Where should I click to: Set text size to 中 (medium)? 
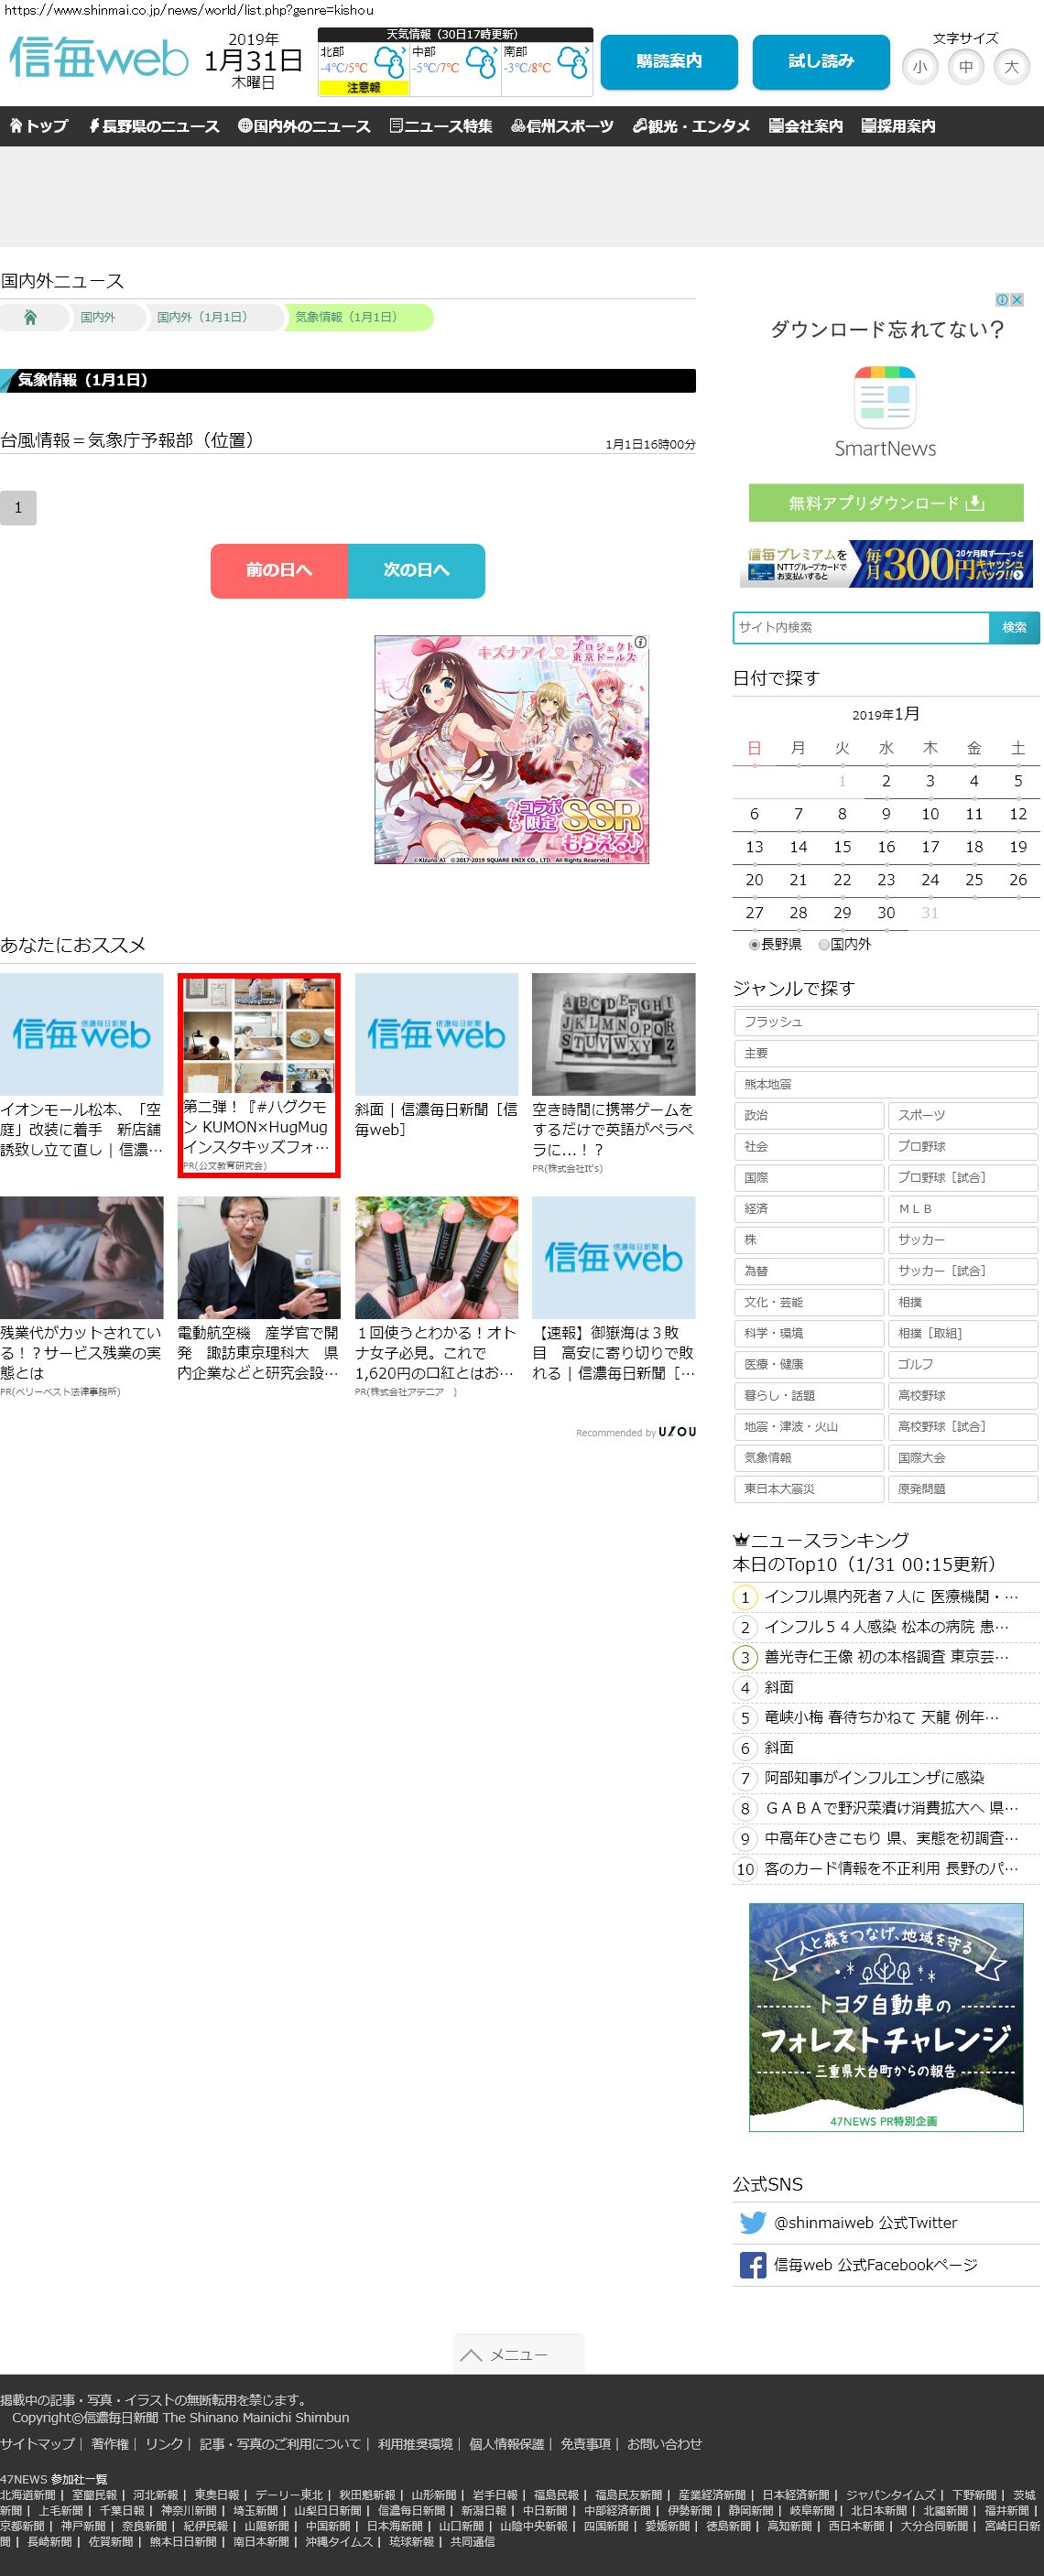(965, 68)
